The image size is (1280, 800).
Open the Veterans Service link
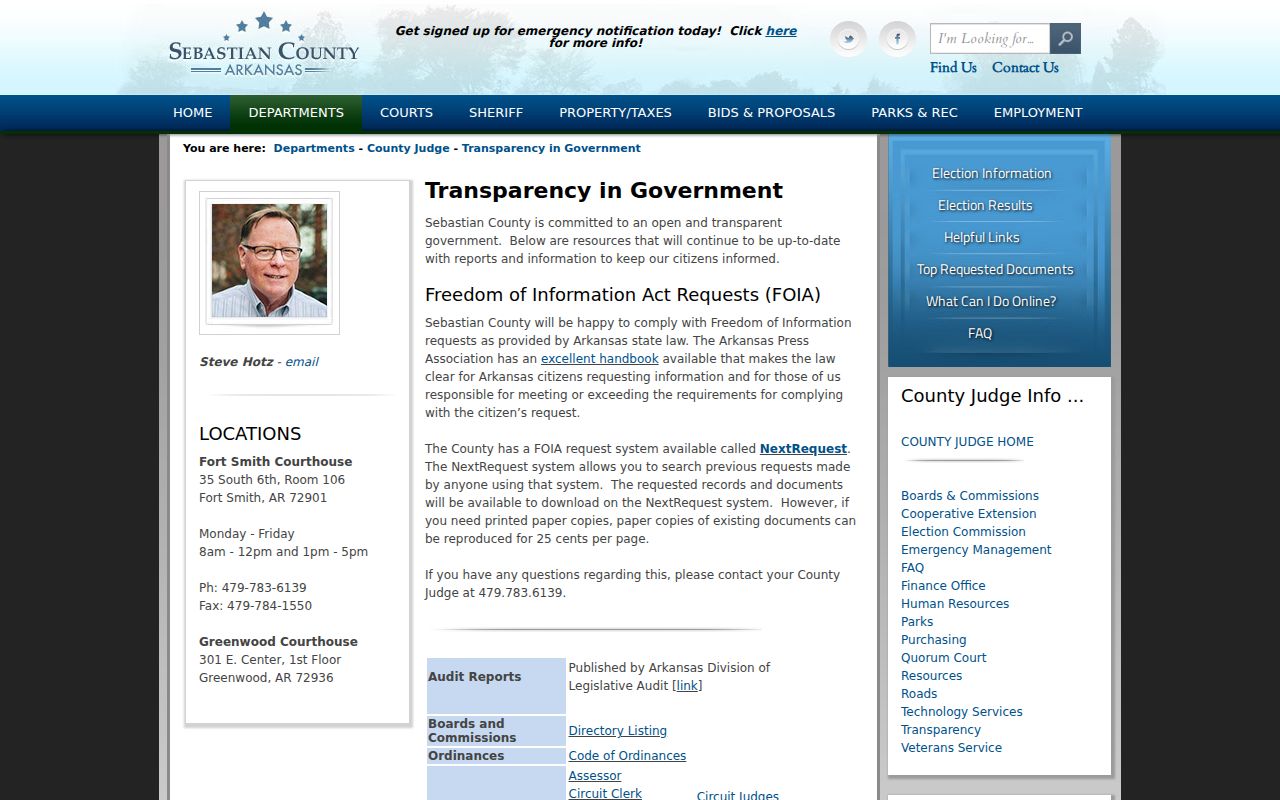click(951, 748)
